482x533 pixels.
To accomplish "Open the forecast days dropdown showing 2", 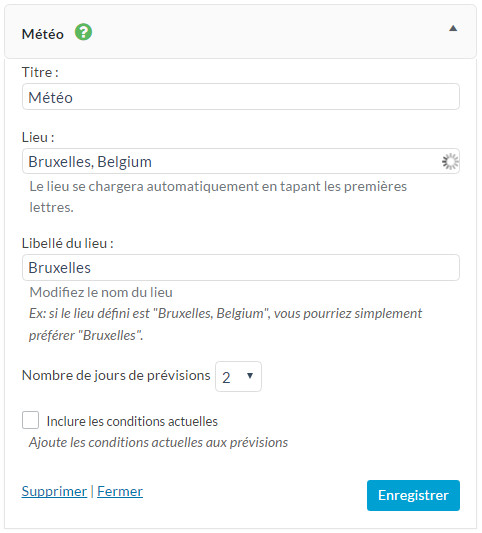I will (x=238, y=376).
